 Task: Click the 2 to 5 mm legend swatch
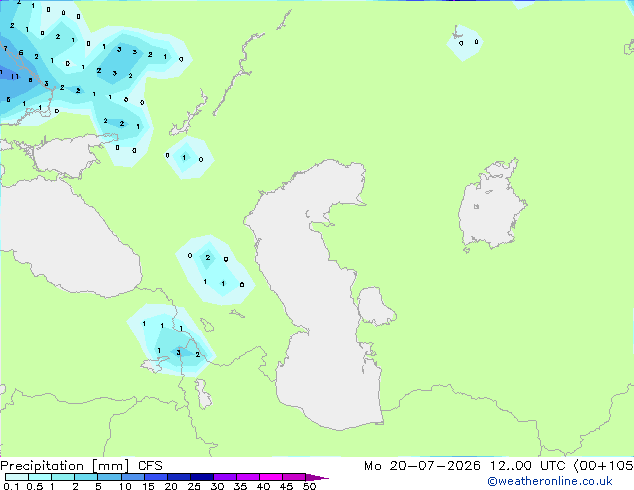86,477
